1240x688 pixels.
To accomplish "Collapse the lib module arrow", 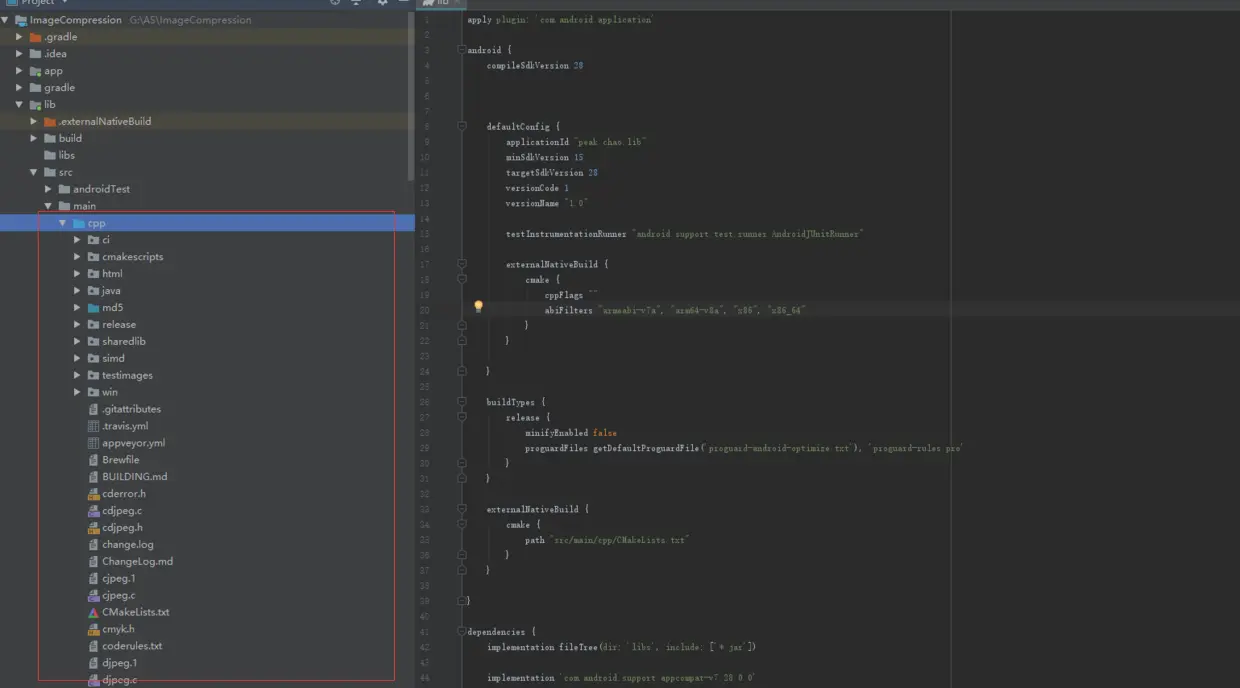I will (x=20, y=104).
